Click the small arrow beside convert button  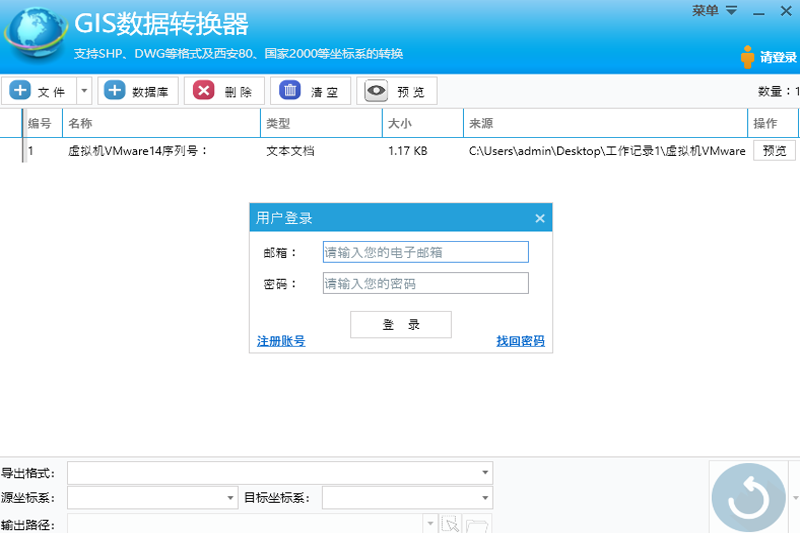795,498
